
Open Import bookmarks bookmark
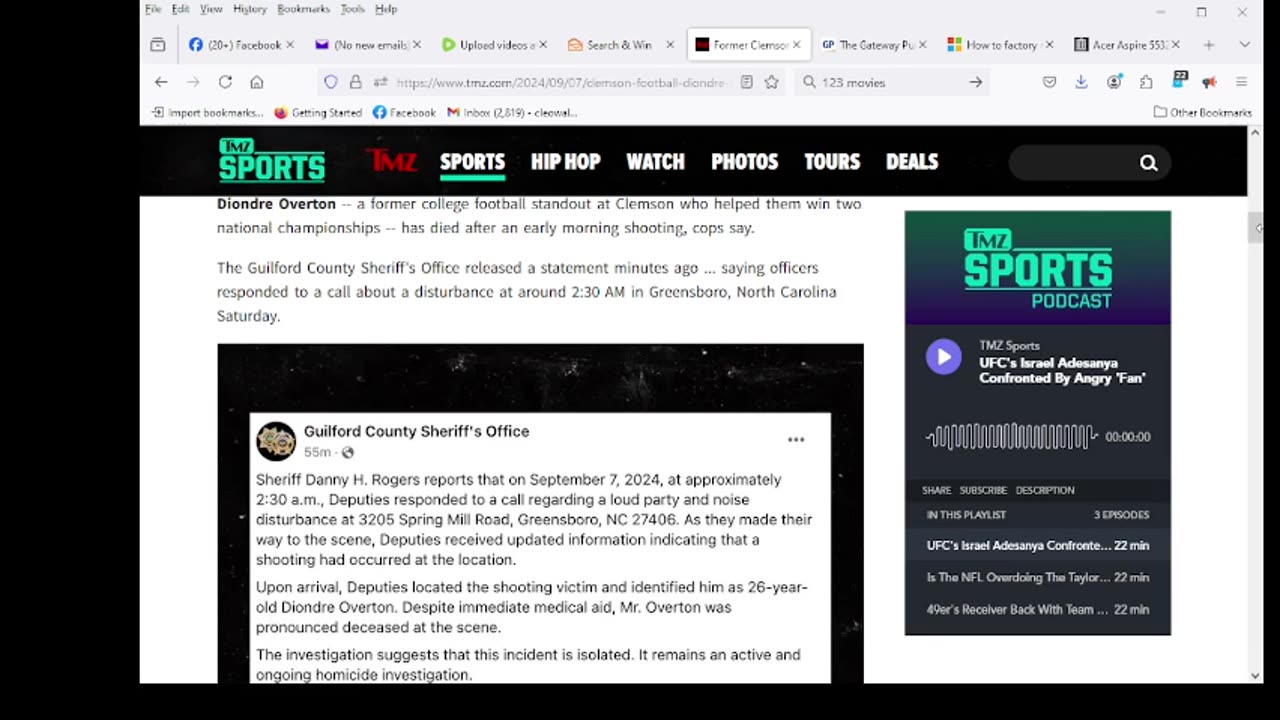[208, 112]
